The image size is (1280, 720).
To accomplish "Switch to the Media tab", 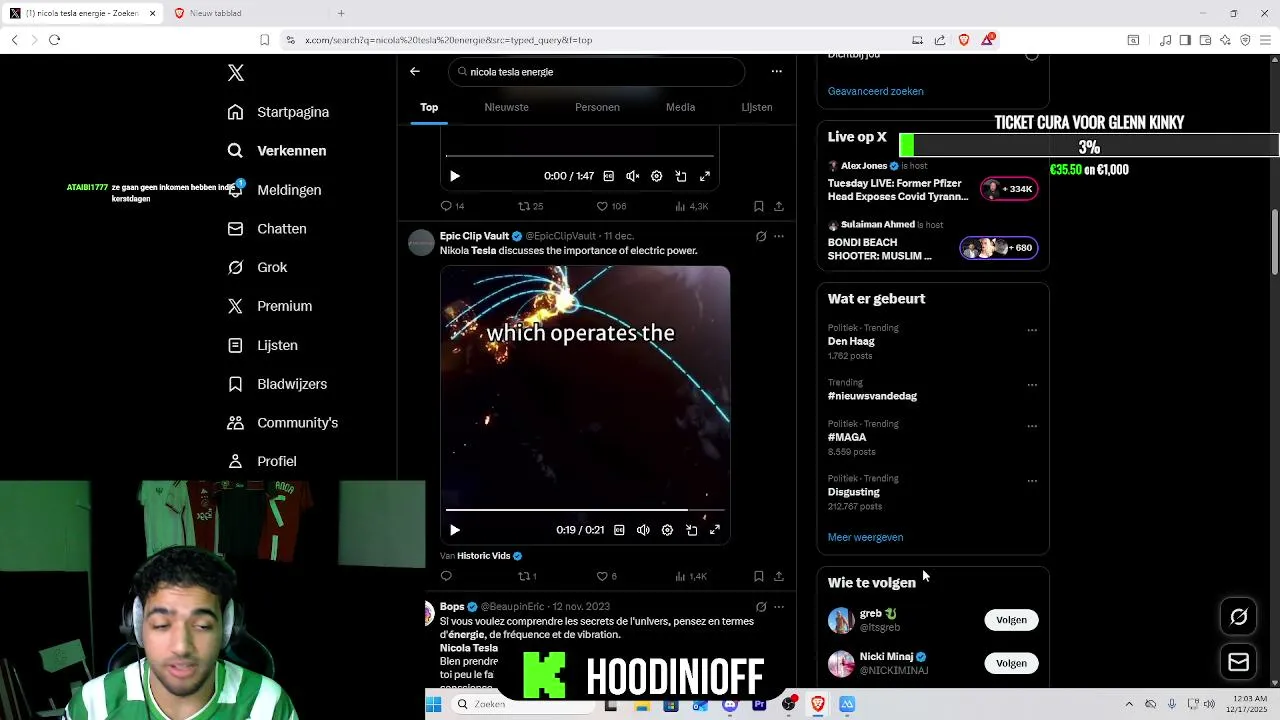I will pos(680,107).
